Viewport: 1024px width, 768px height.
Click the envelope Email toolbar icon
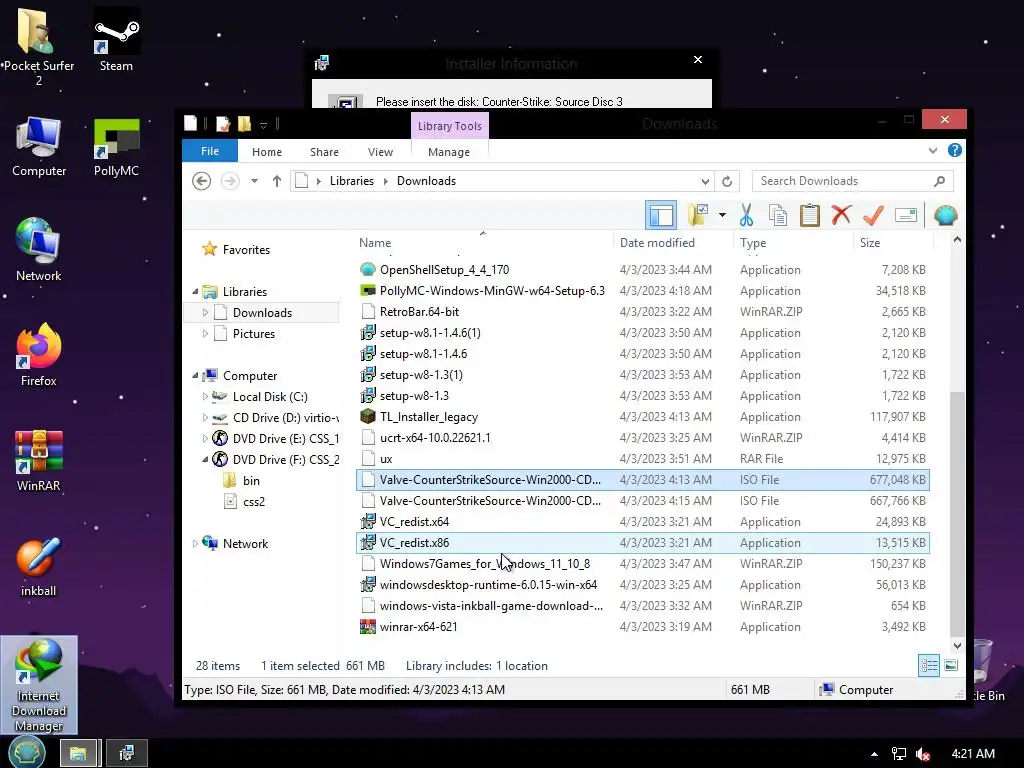click(x=906, y=215)
